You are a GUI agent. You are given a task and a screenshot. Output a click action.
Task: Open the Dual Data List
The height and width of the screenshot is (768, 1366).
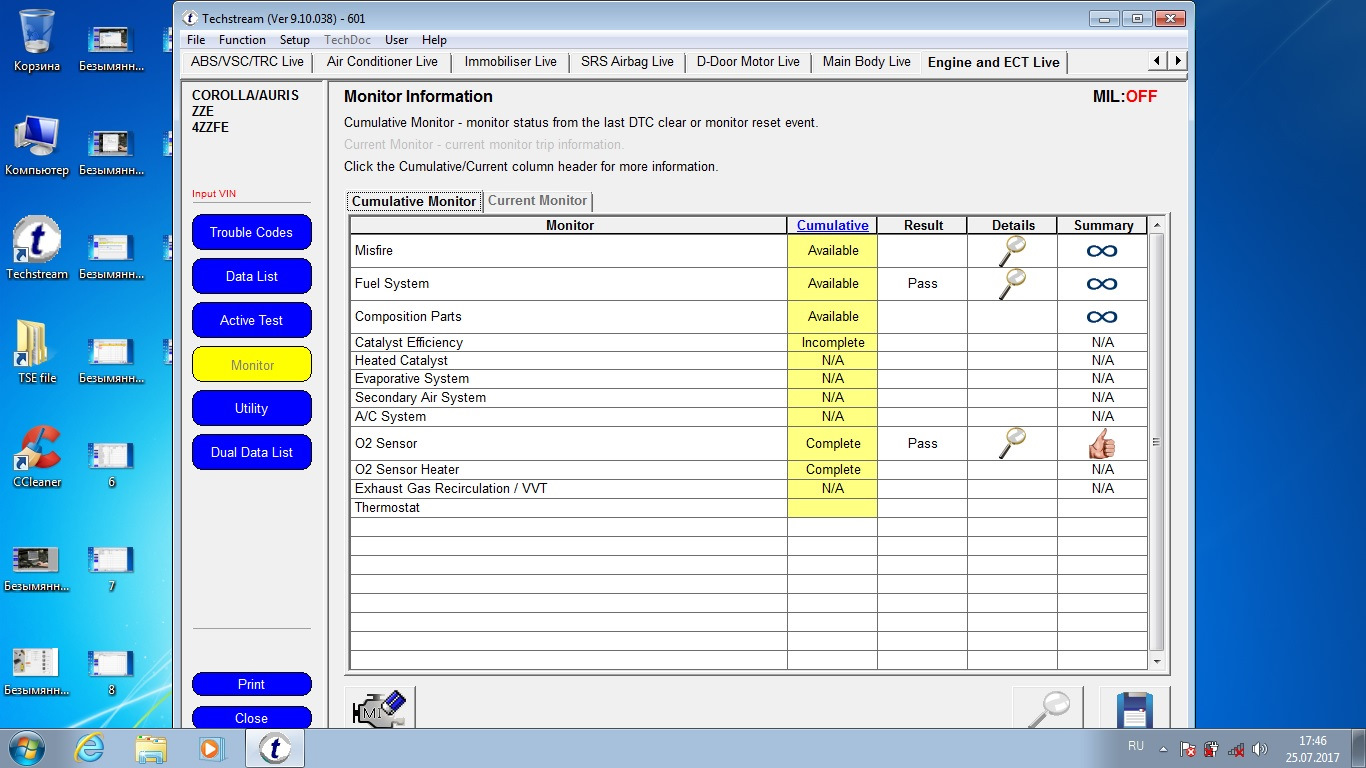(x=251, y=453)
